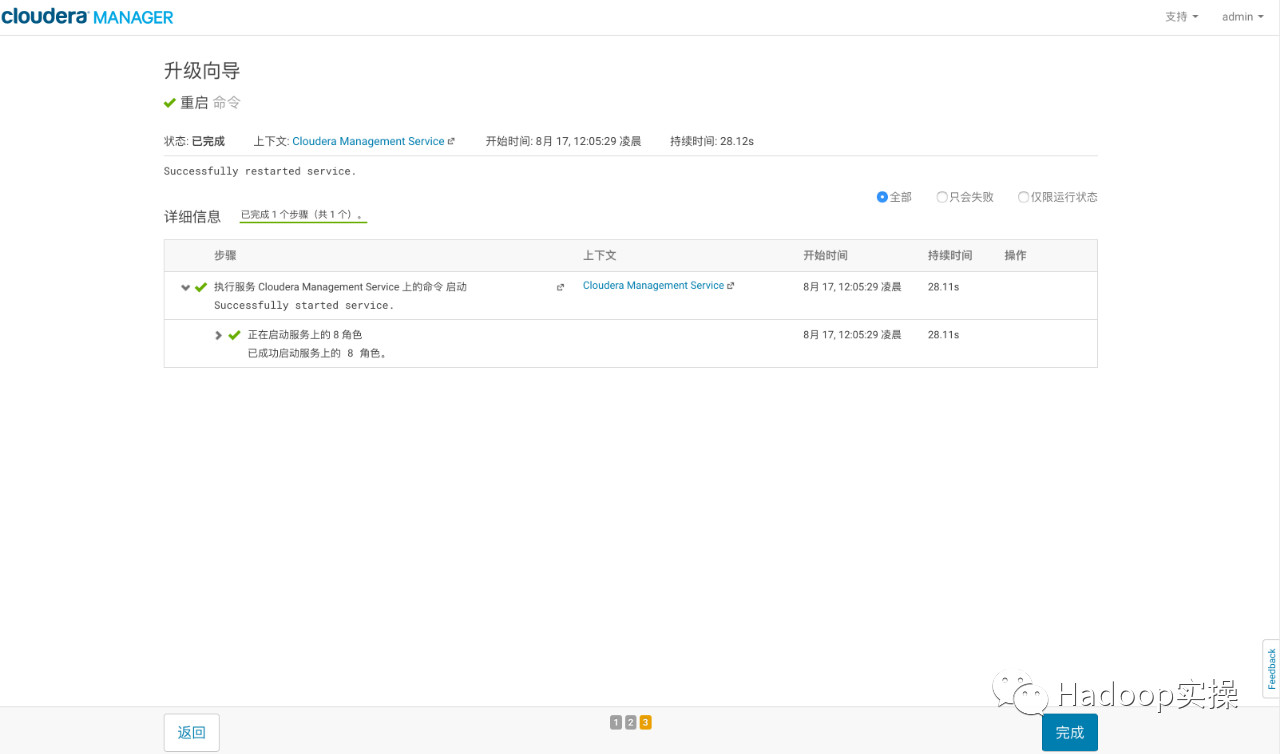Click the 完成 button
The height and width of the screenshot is (754, 1280).
pyautogui.click(x=1070, y=732)
